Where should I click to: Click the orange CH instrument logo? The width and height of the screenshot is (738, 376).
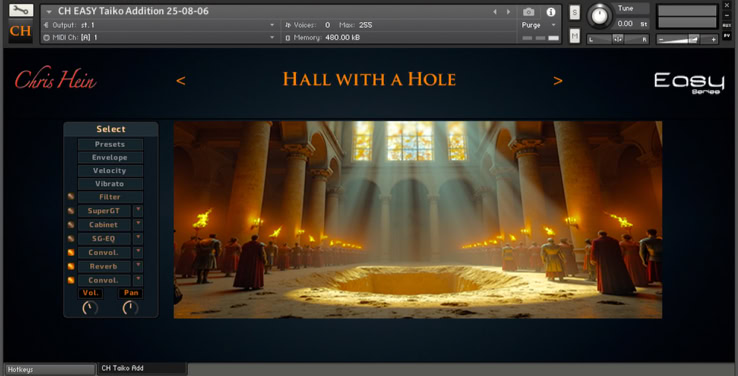[x=21, y=31]
